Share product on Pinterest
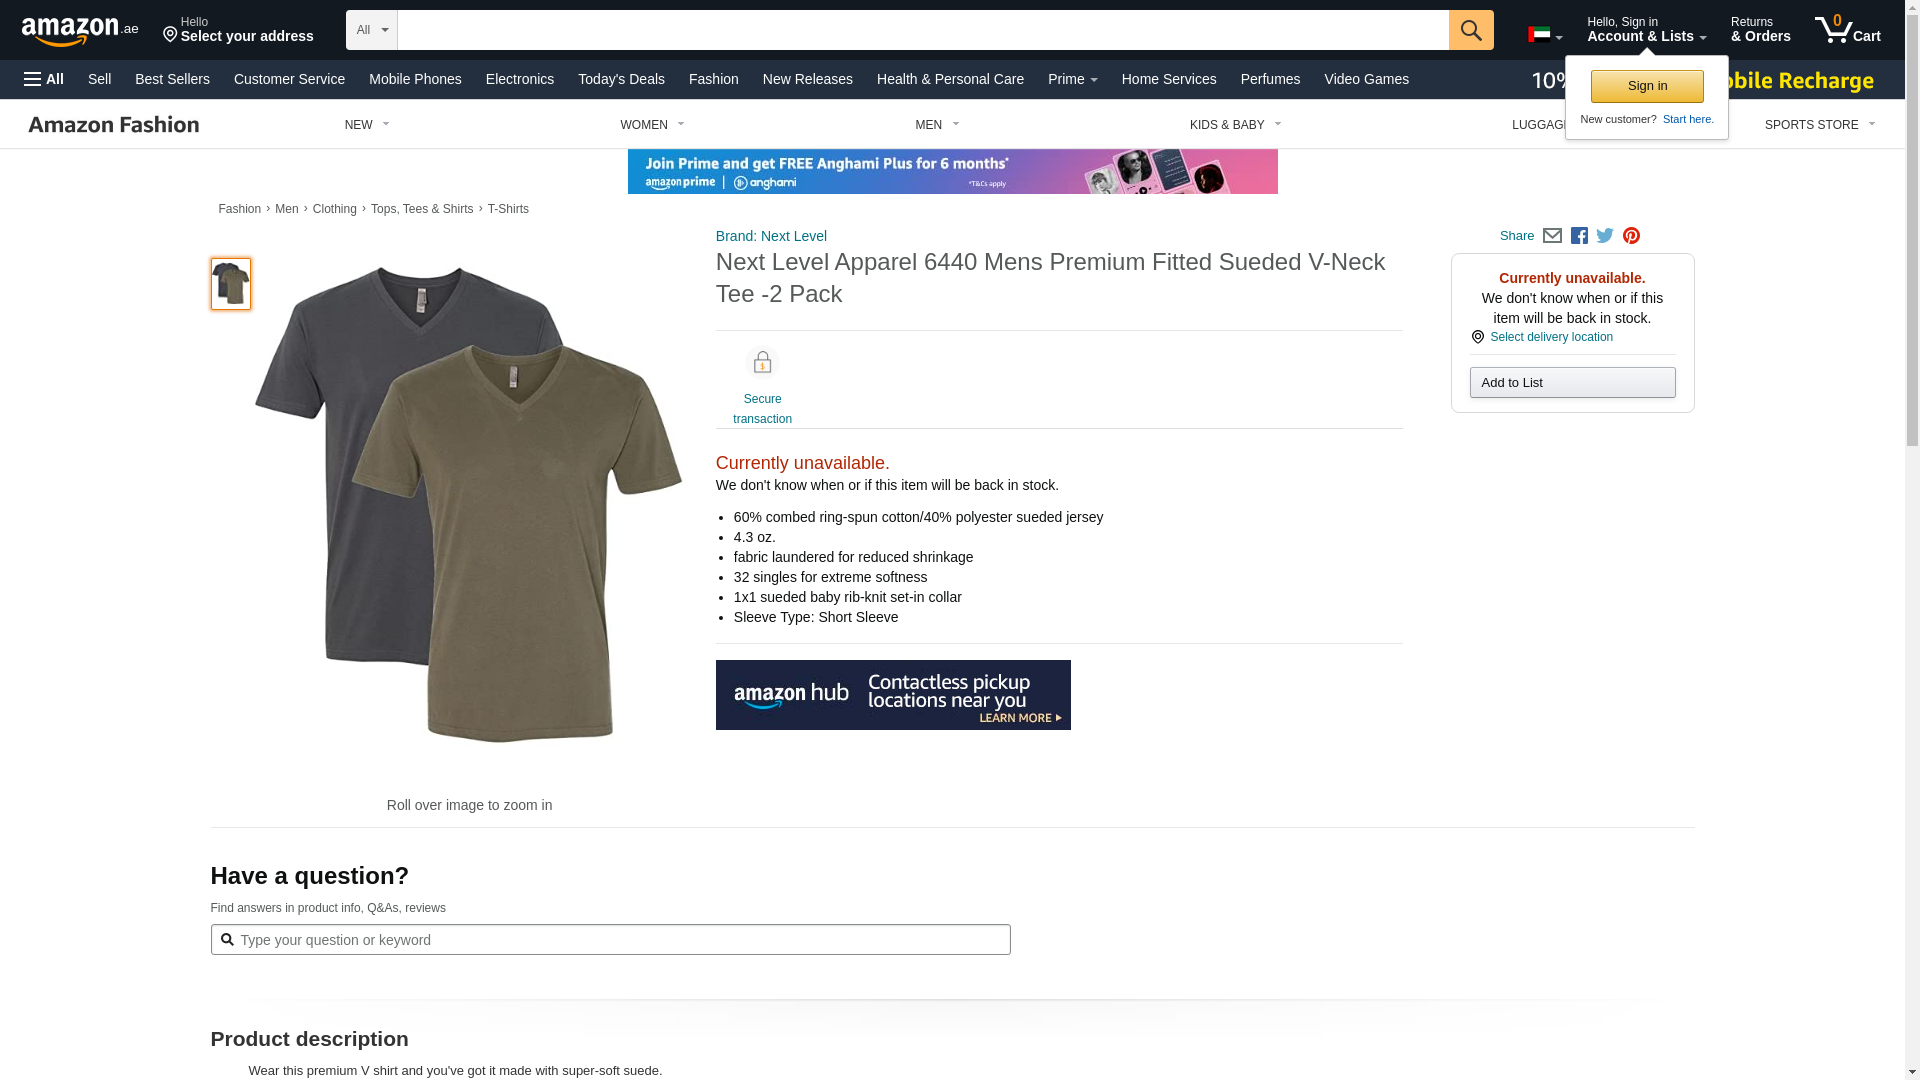The image size is (1920, 1080). tap(1631, 236)
